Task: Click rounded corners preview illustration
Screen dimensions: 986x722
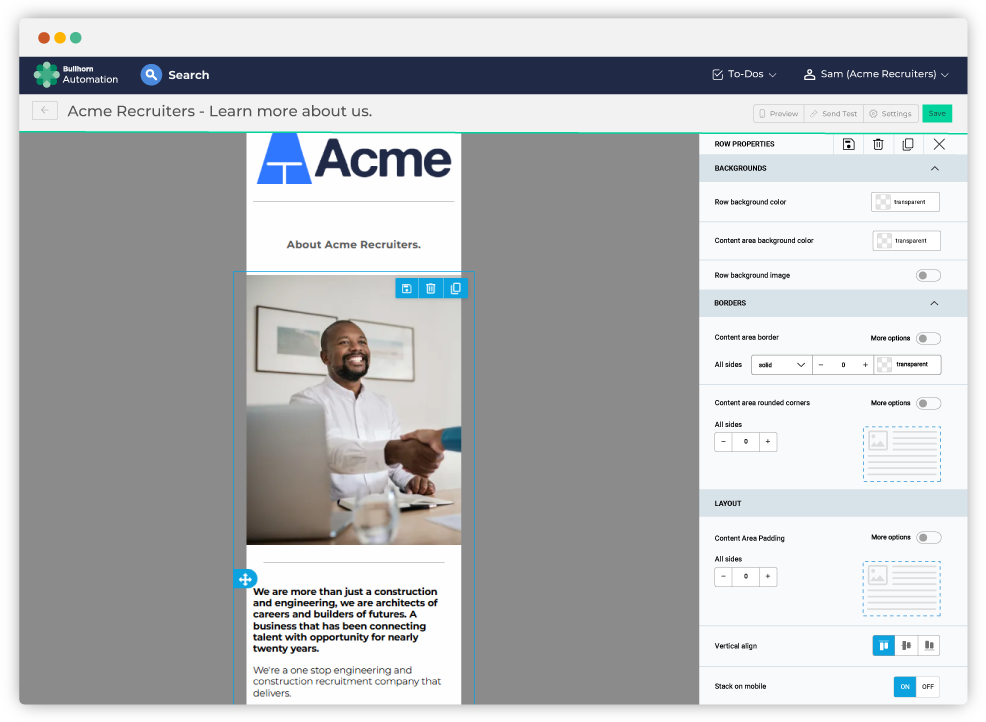Action: point(902,454)
